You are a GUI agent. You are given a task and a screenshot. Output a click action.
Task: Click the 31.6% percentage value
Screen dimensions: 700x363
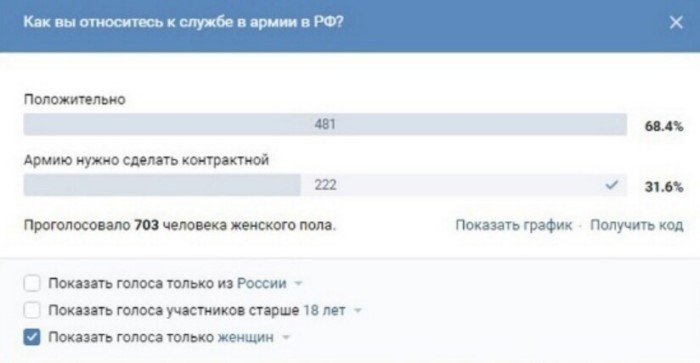pos(664,187)
